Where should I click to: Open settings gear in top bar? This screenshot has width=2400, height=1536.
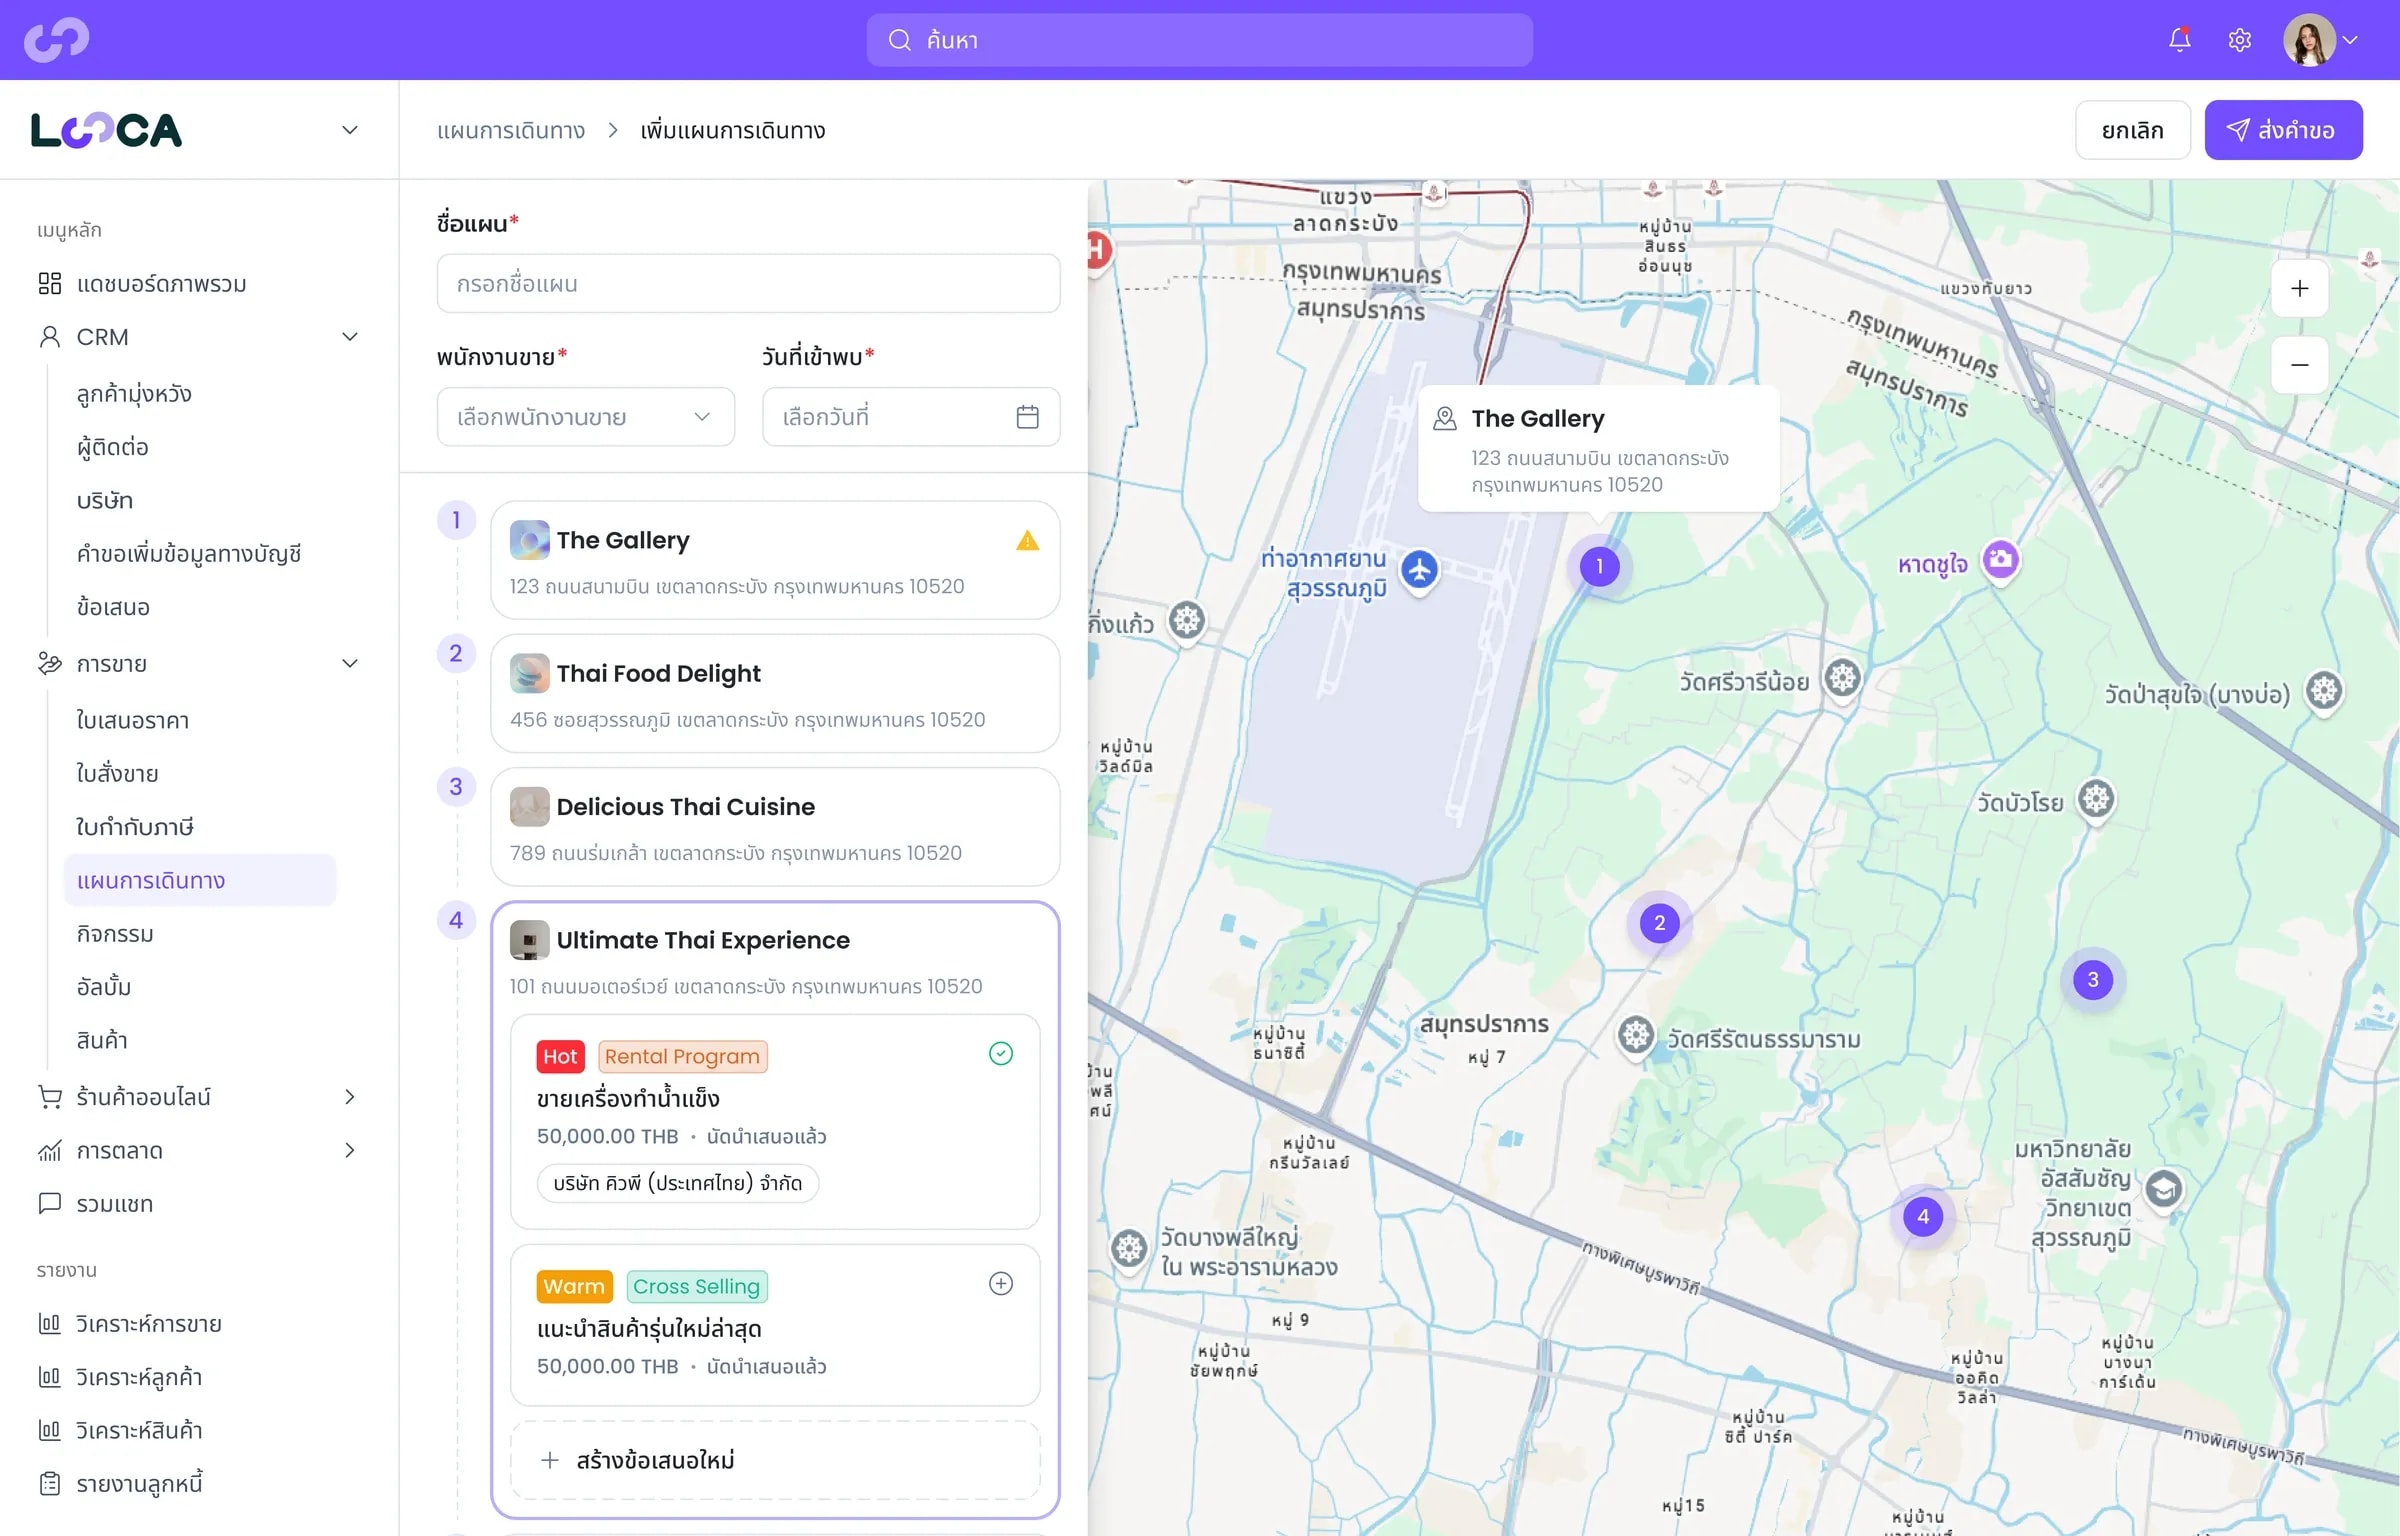point(2240,40)
